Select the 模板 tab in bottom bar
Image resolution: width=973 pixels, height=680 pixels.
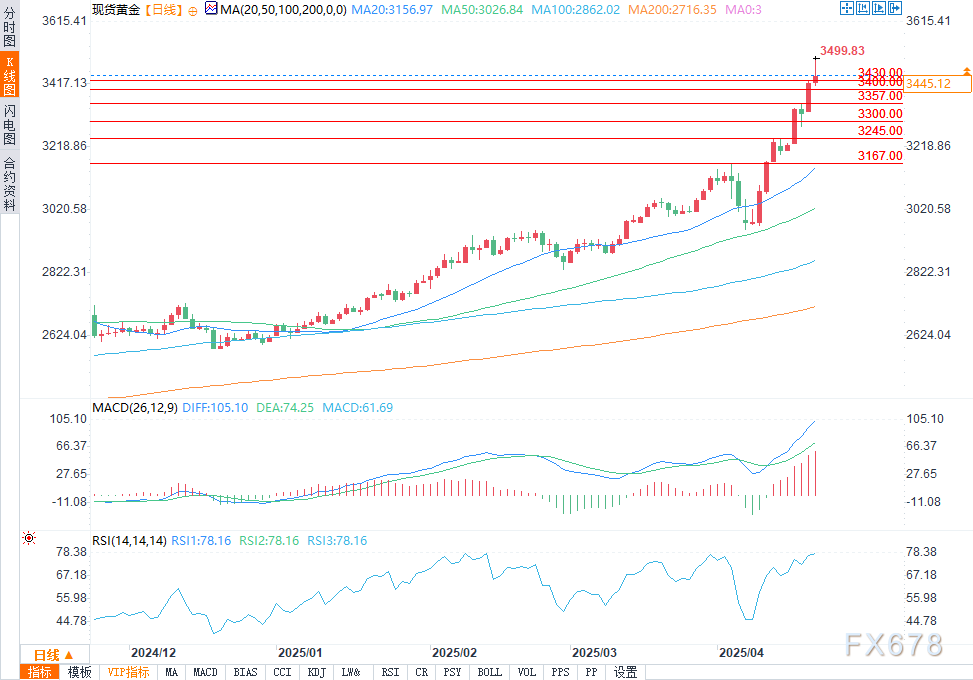[79, 672]
